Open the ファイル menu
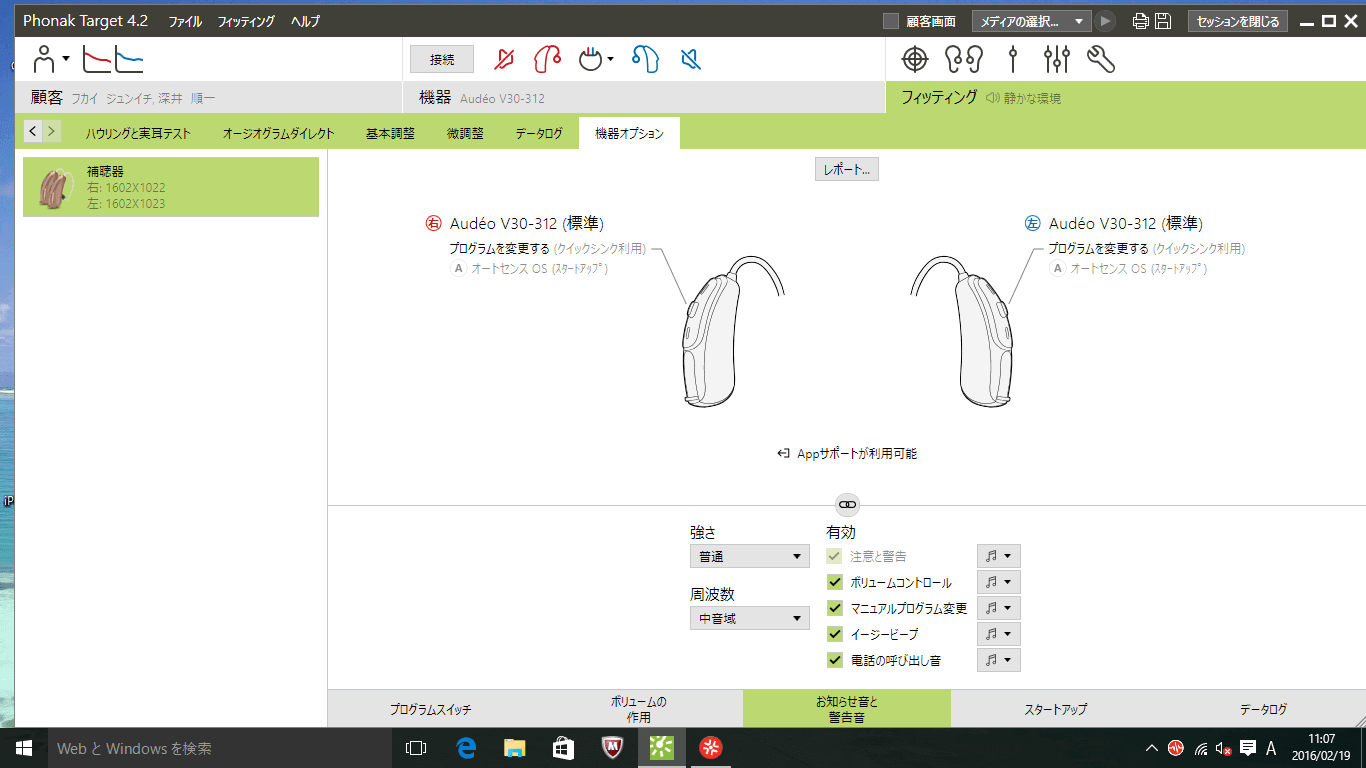Screen dimensions: 1366x768 coord(185,21)
